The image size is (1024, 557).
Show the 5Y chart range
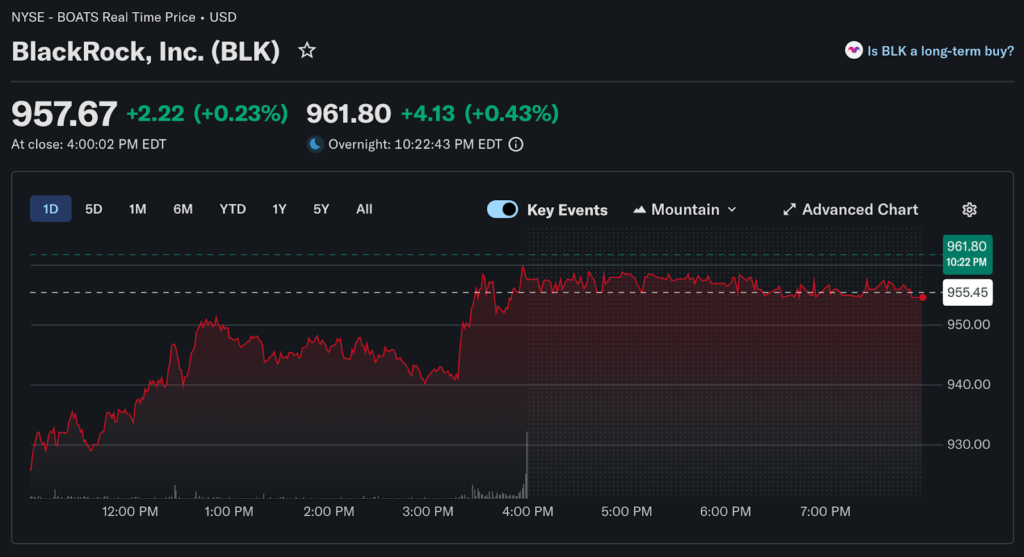point(320,209)
